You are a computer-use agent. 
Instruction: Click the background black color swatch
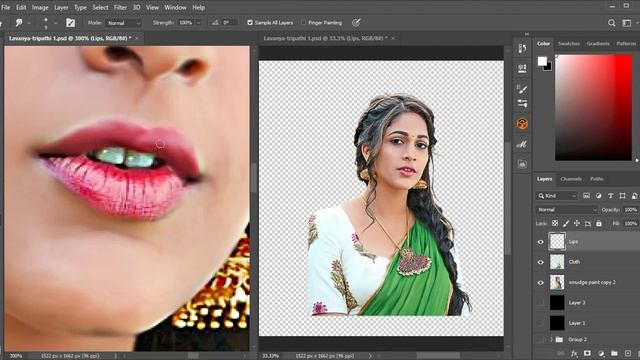pos(549,67)
